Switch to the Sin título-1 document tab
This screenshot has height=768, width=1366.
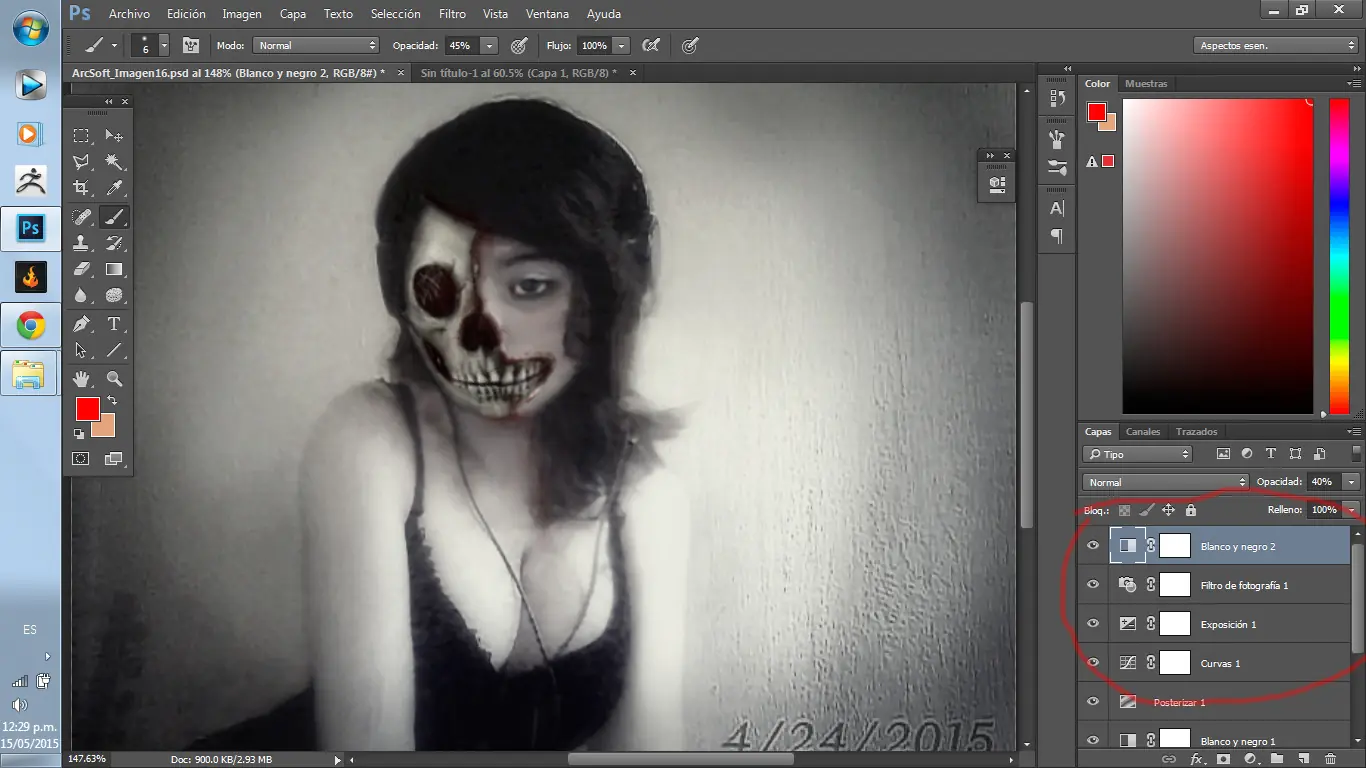(x=518, y=73)
